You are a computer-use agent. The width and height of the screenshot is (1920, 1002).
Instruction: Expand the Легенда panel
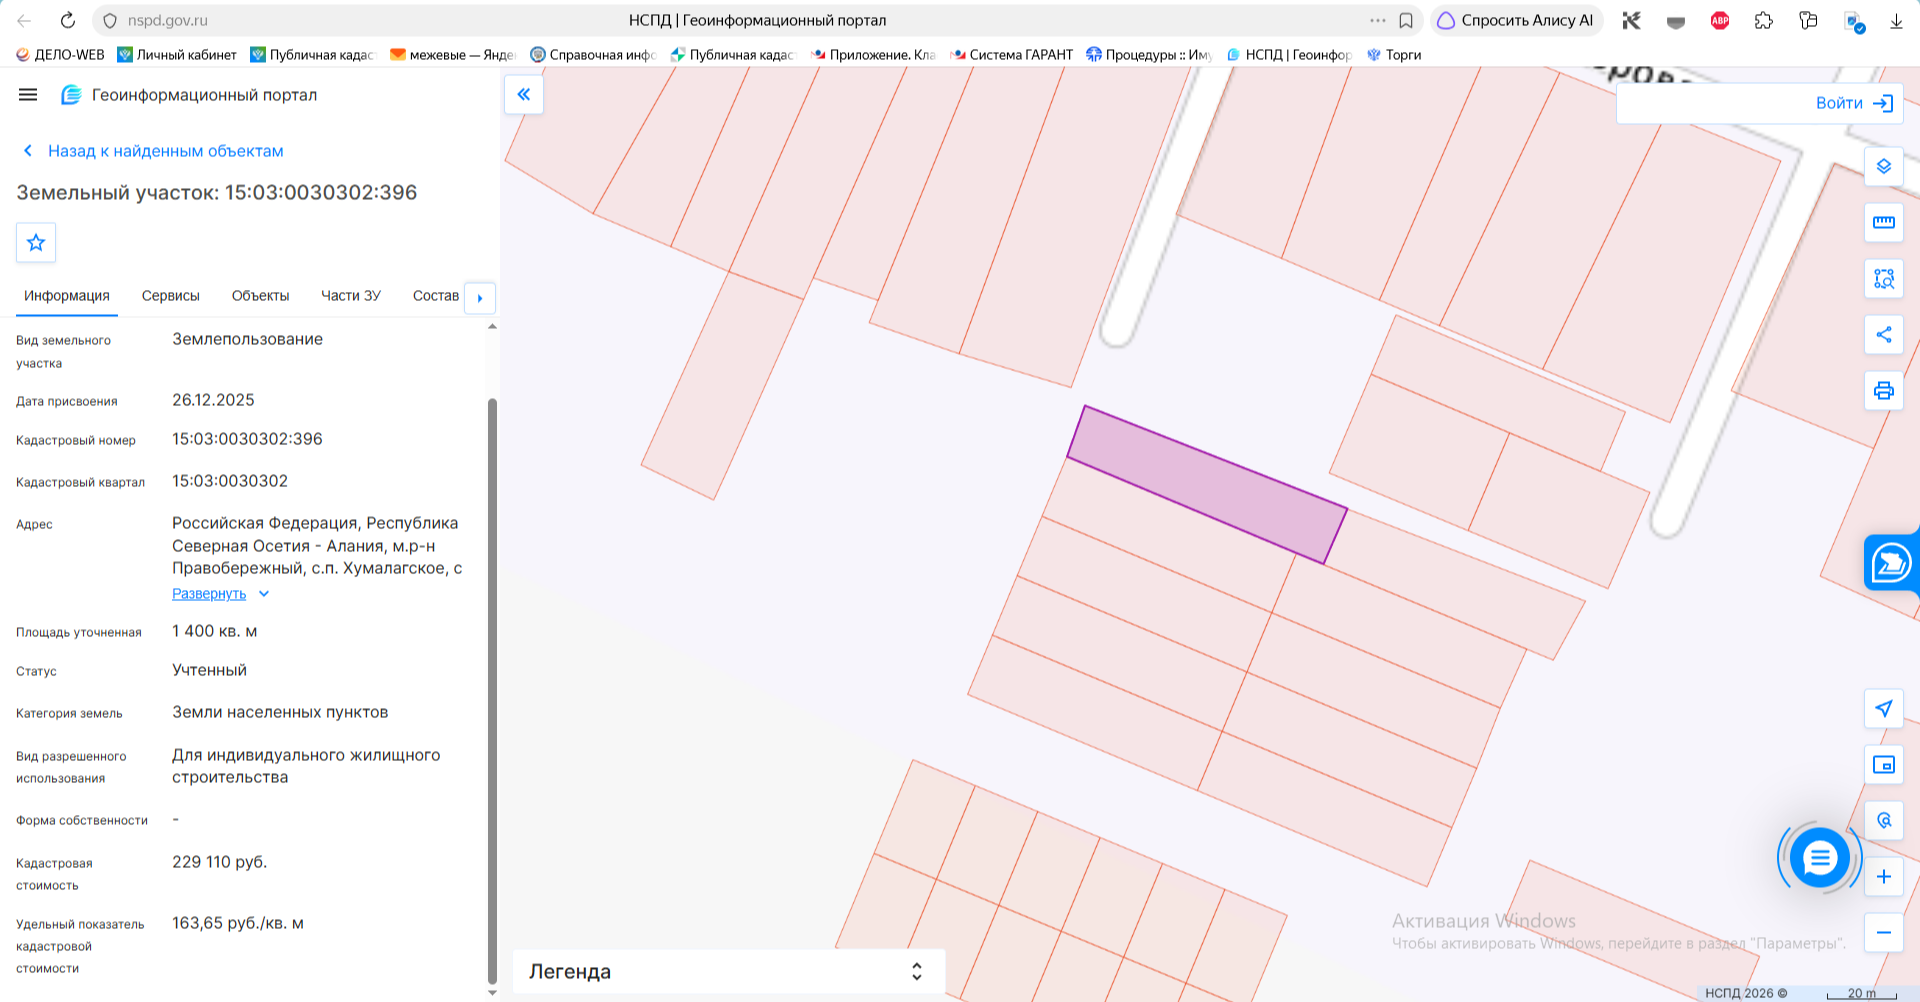pos(729,972)
